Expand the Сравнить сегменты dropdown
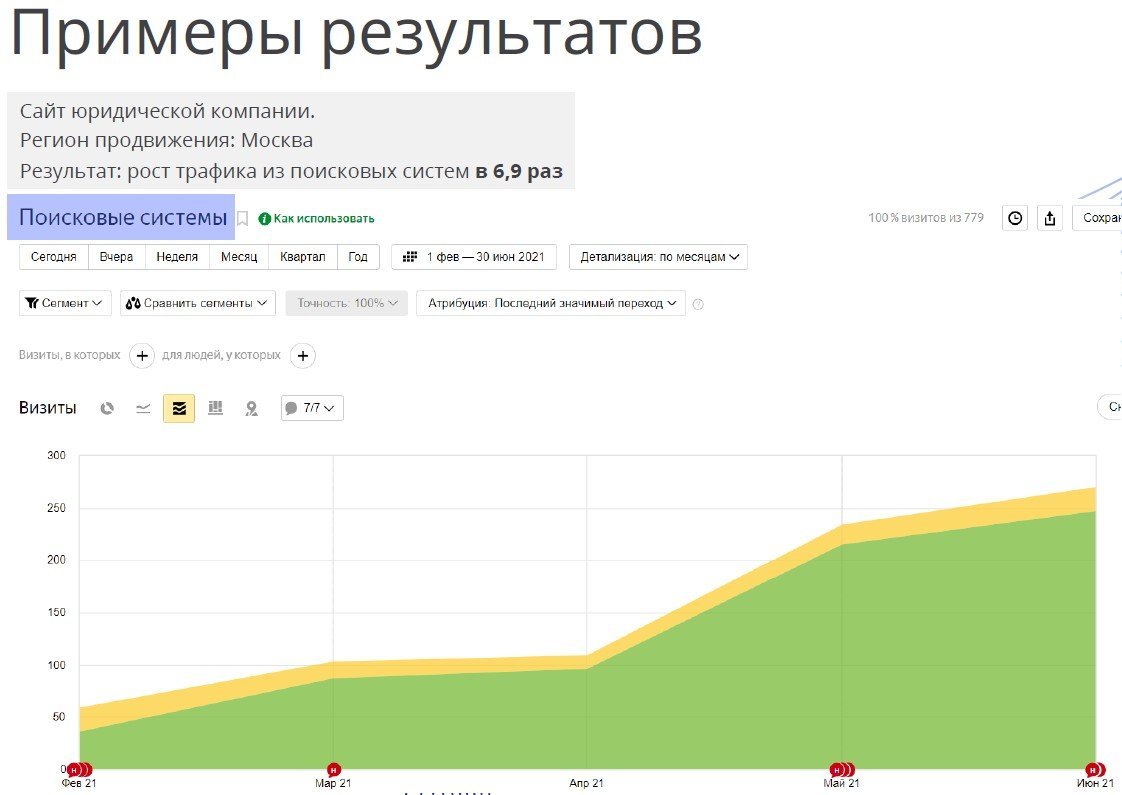Viewport: 1122px width, 795px height. 199,303
